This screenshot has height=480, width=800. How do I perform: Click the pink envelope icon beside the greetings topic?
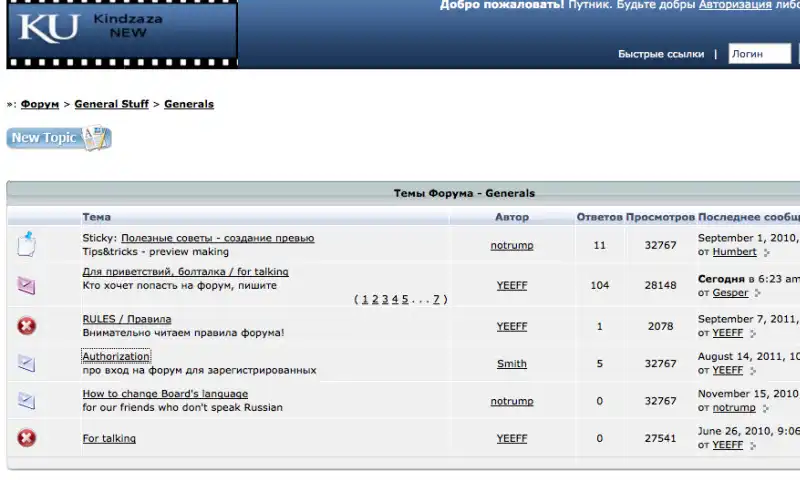point(27,285)
